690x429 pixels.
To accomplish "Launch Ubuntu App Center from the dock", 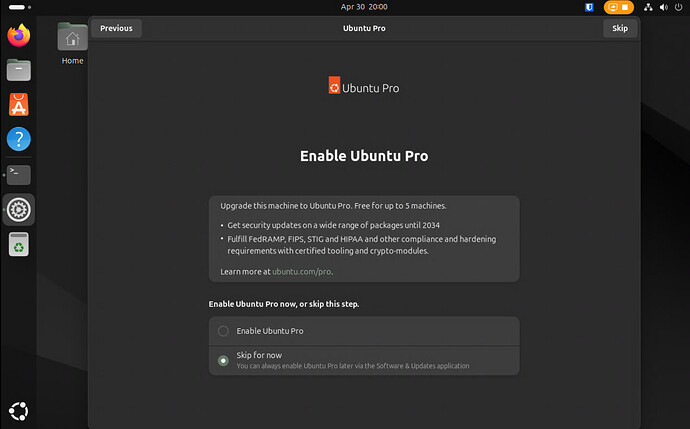I will click(x=18, y=105).
